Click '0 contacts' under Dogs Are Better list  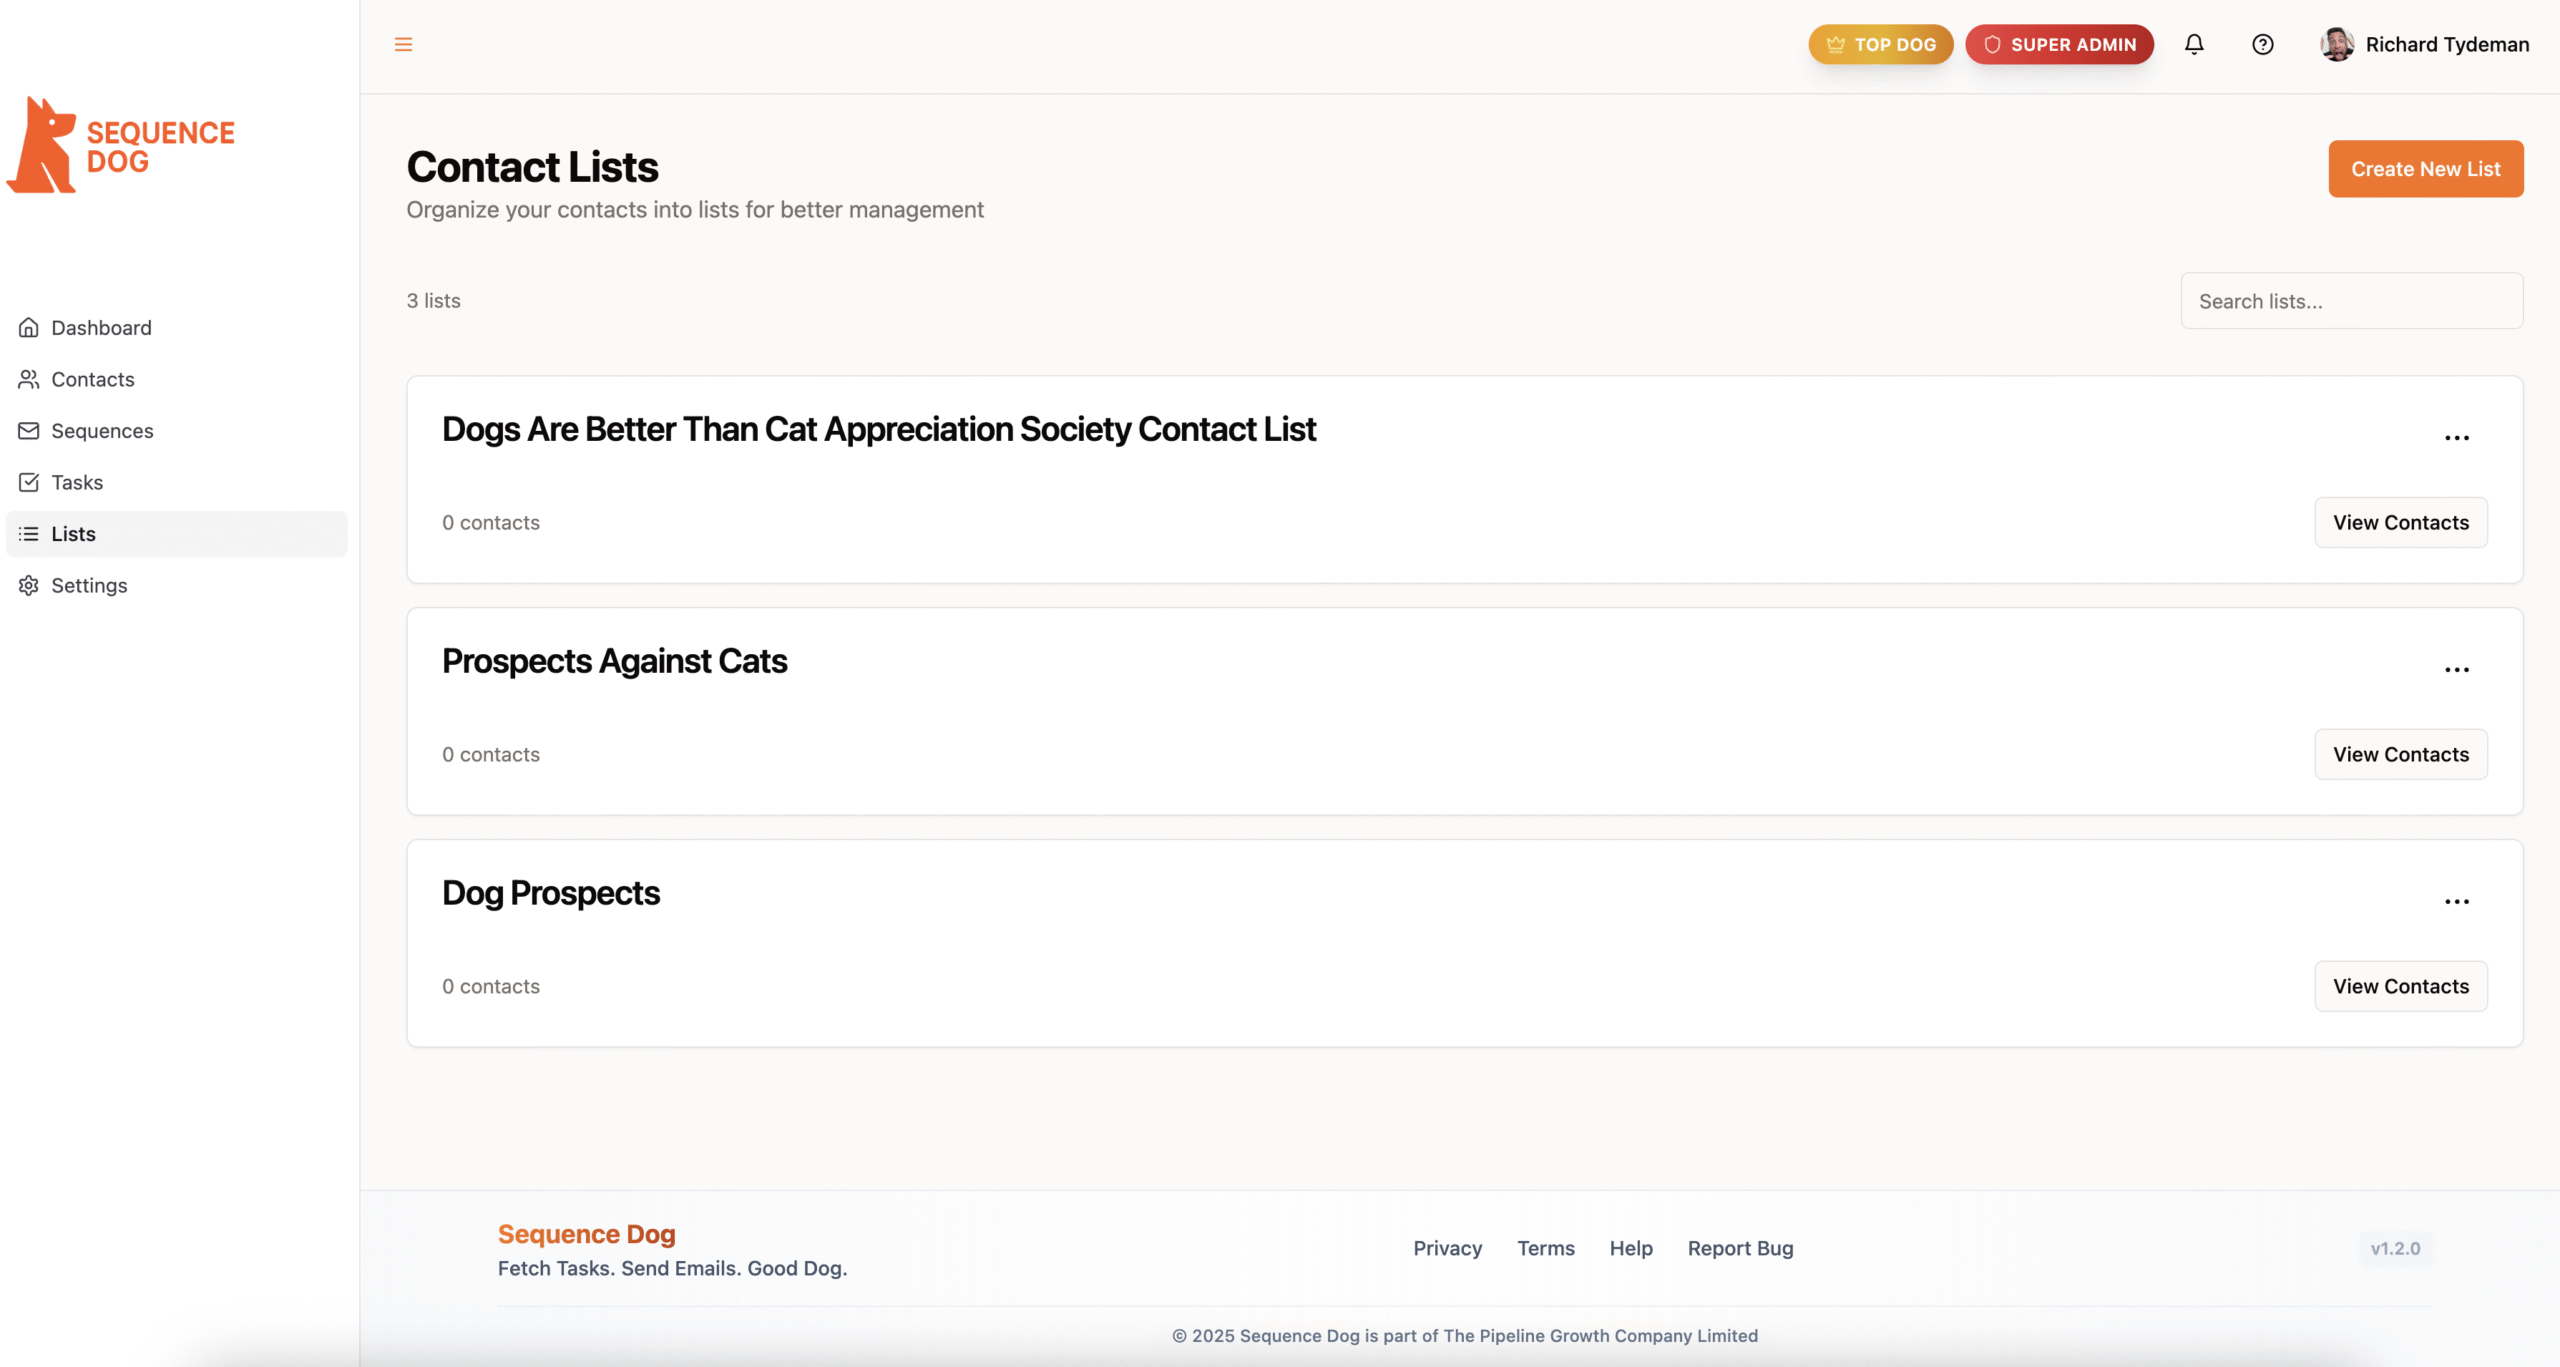(x=491, y=522)
